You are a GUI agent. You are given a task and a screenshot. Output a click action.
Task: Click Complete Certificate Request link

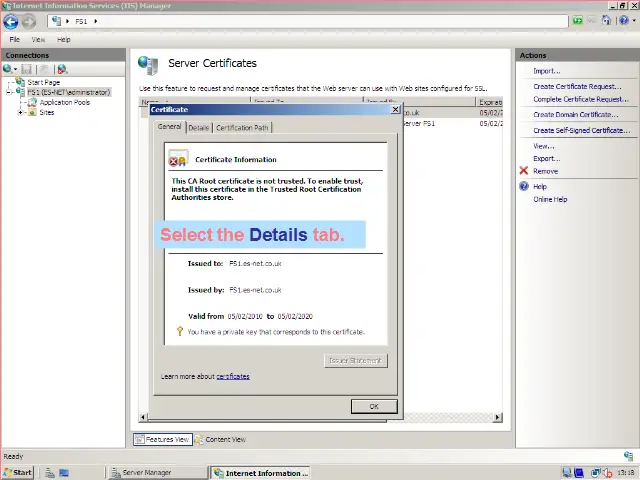click(581, 99)
